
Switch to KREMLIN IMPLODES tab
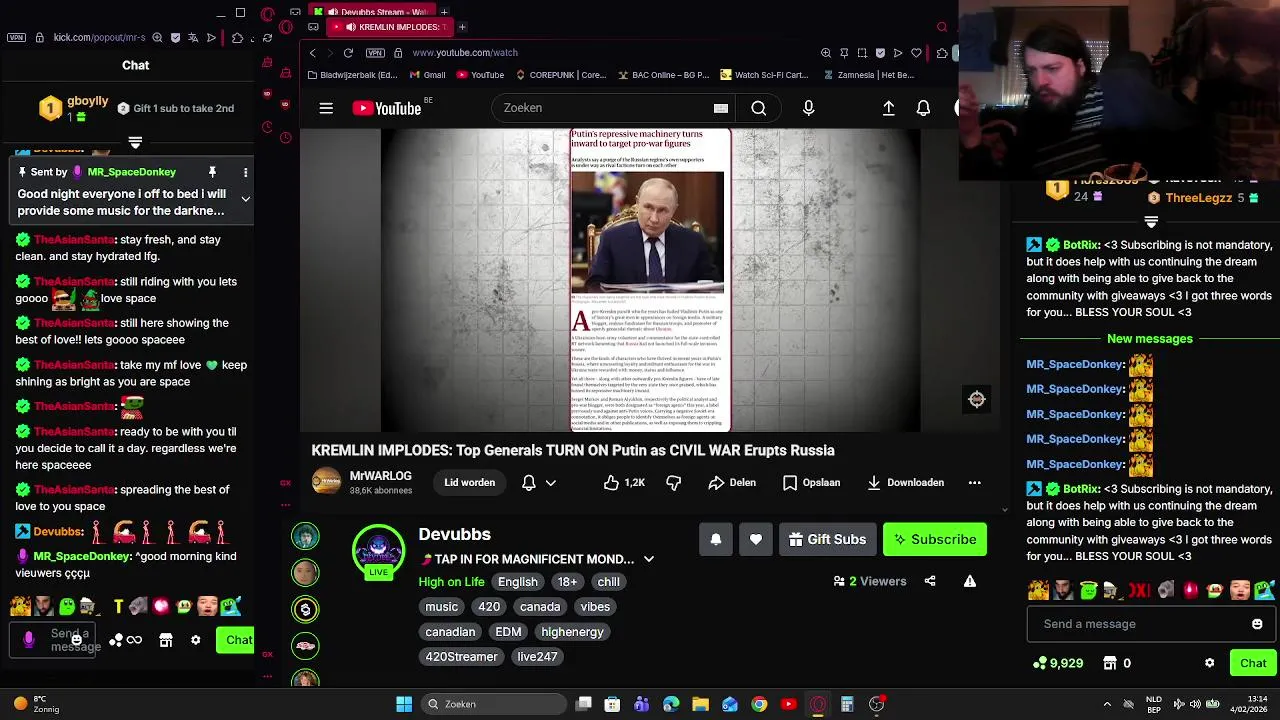click(391, 27)
